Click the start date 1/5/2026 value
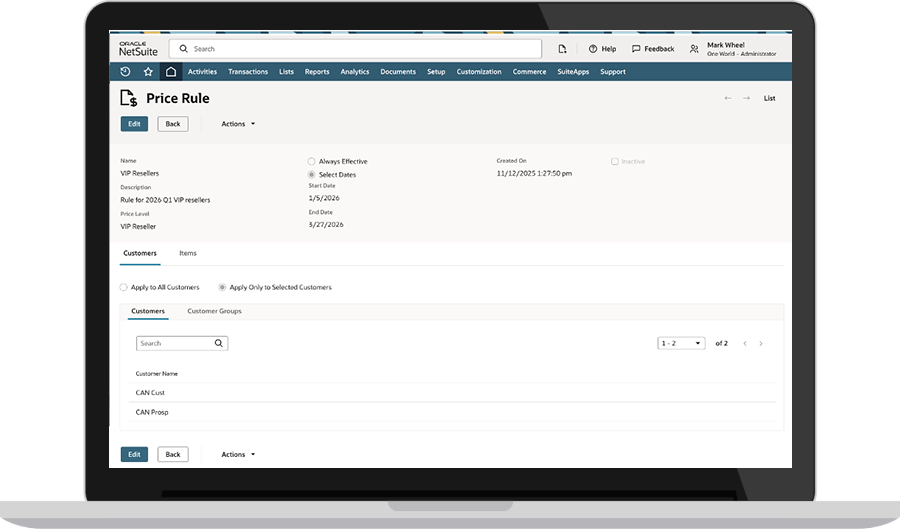The width and height of the screenshot is (900, 529). pos(324,198)
